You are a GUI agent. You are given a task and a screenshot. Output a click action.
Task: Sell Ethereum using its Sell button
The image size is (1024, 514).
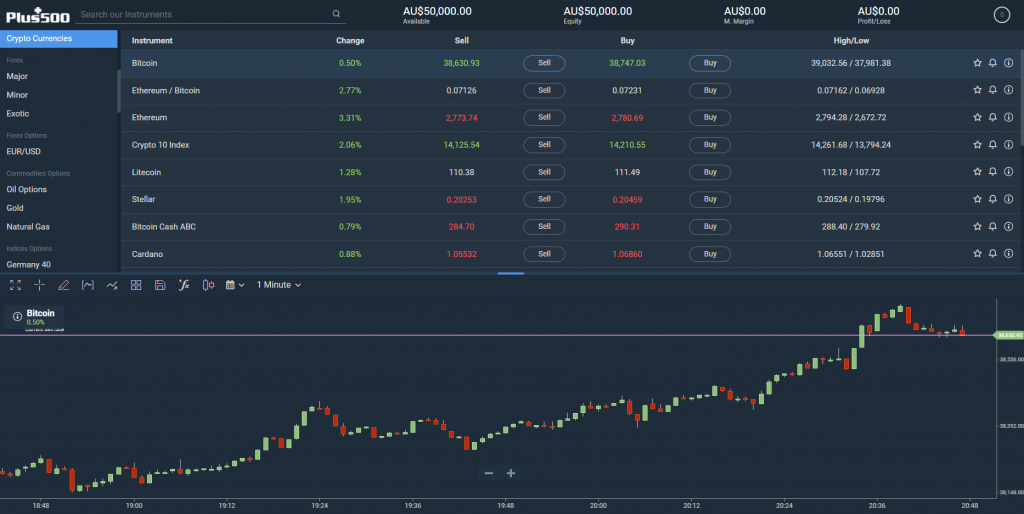[x=544, y=118]
